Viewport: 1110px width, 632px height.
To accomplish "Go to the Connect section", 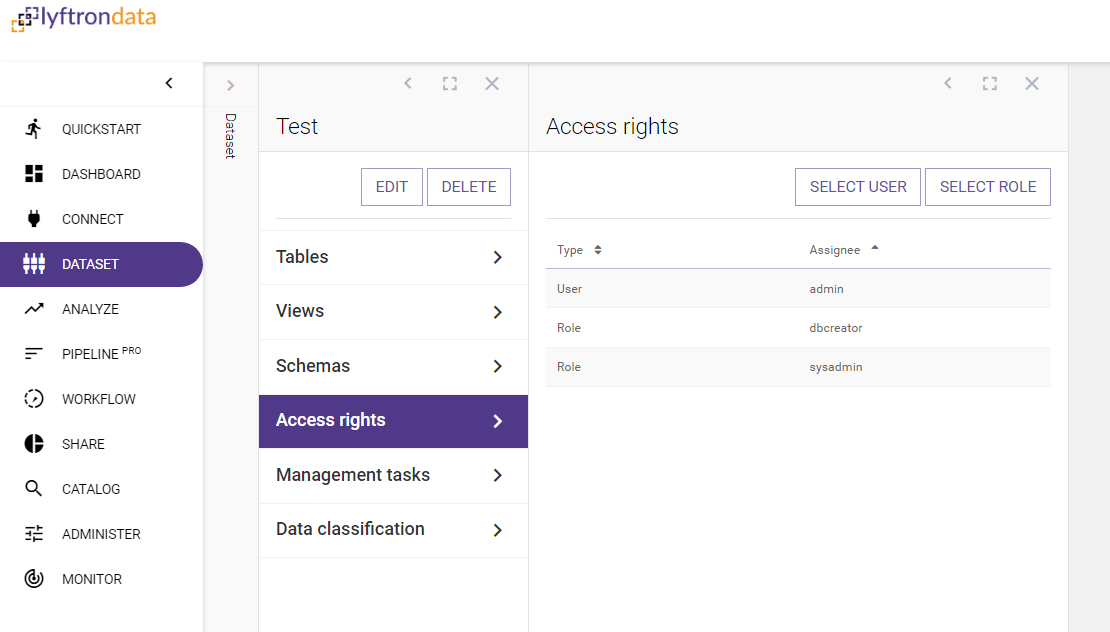I will click(101, 219).
